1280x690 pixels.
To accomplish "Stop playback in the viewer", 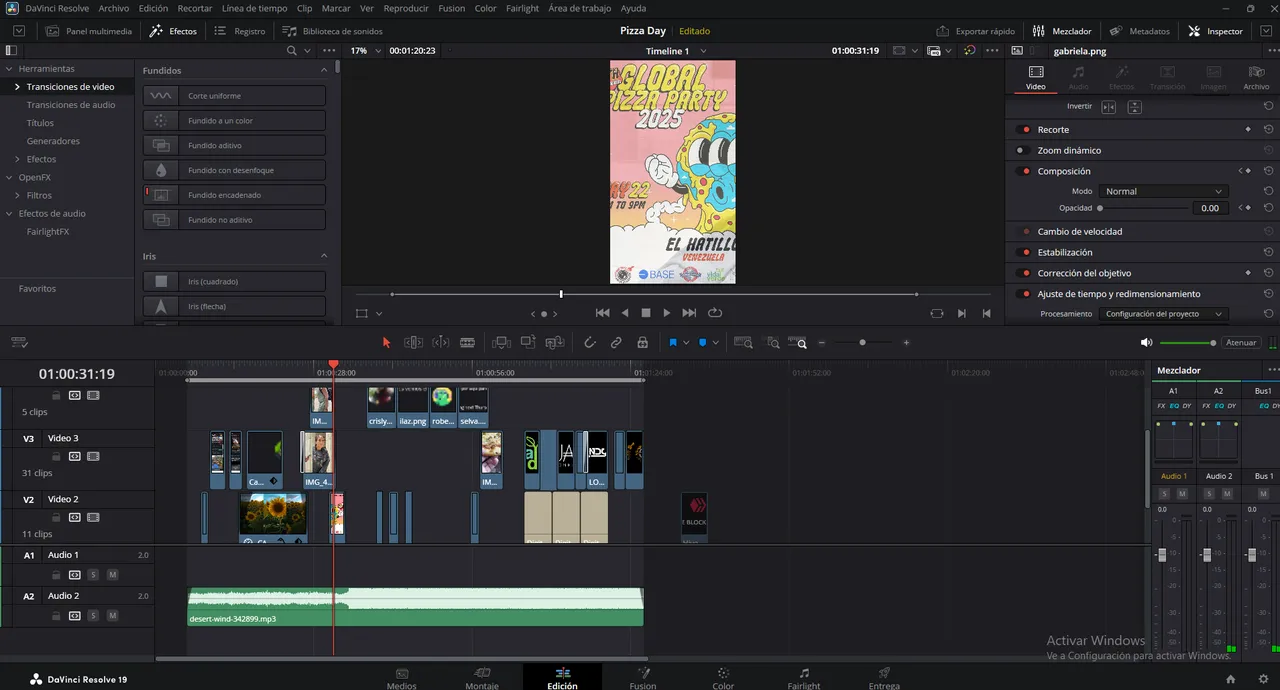I will (645, 313).
